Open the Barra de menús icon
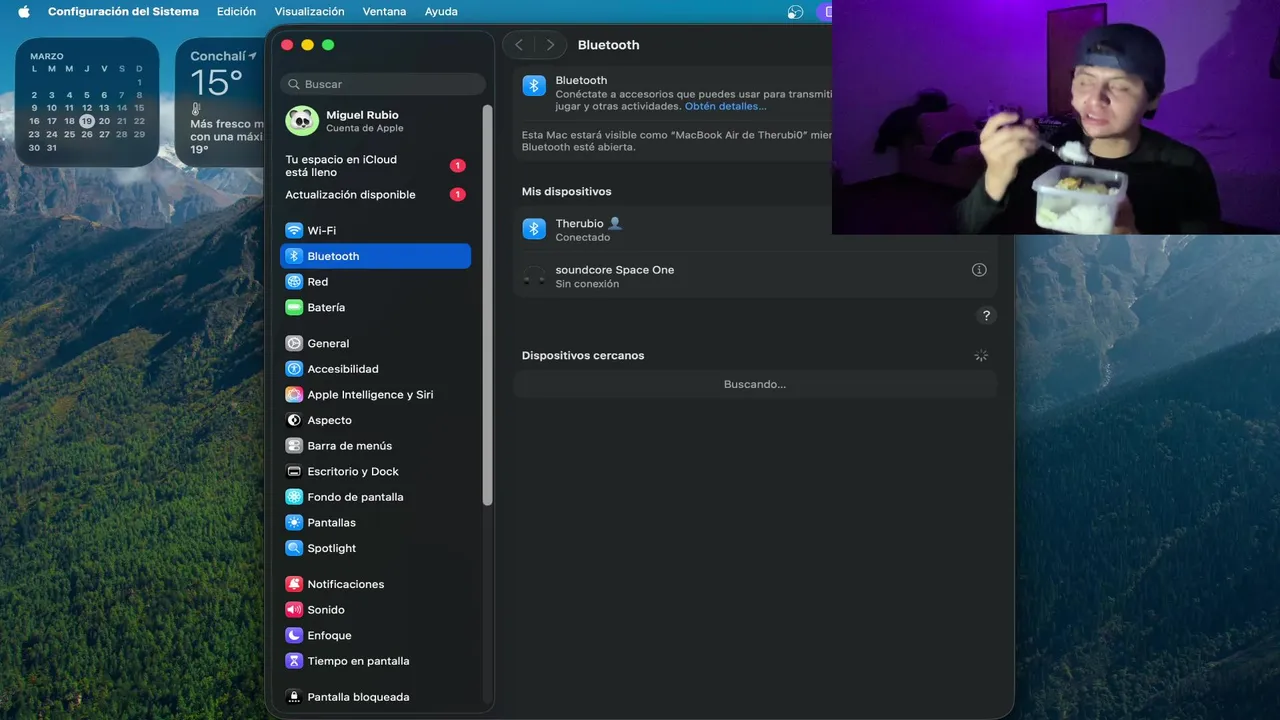1280x720 pixels. [x=294, y=446]
